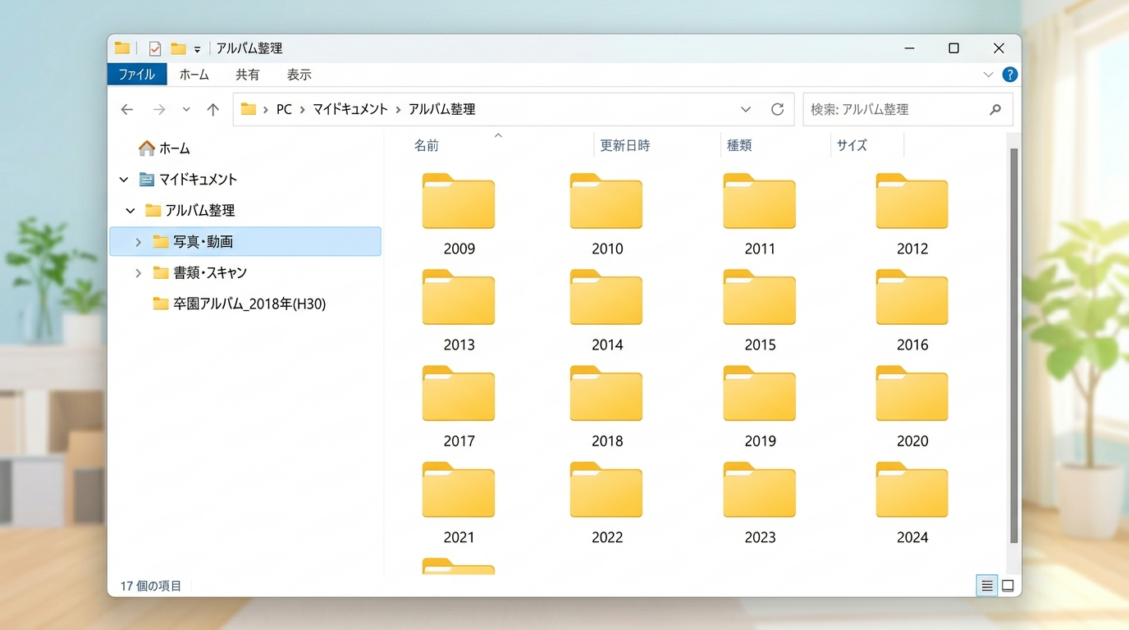
Task: Switch to details view layout icon
Action: click(x=987, y=586)
